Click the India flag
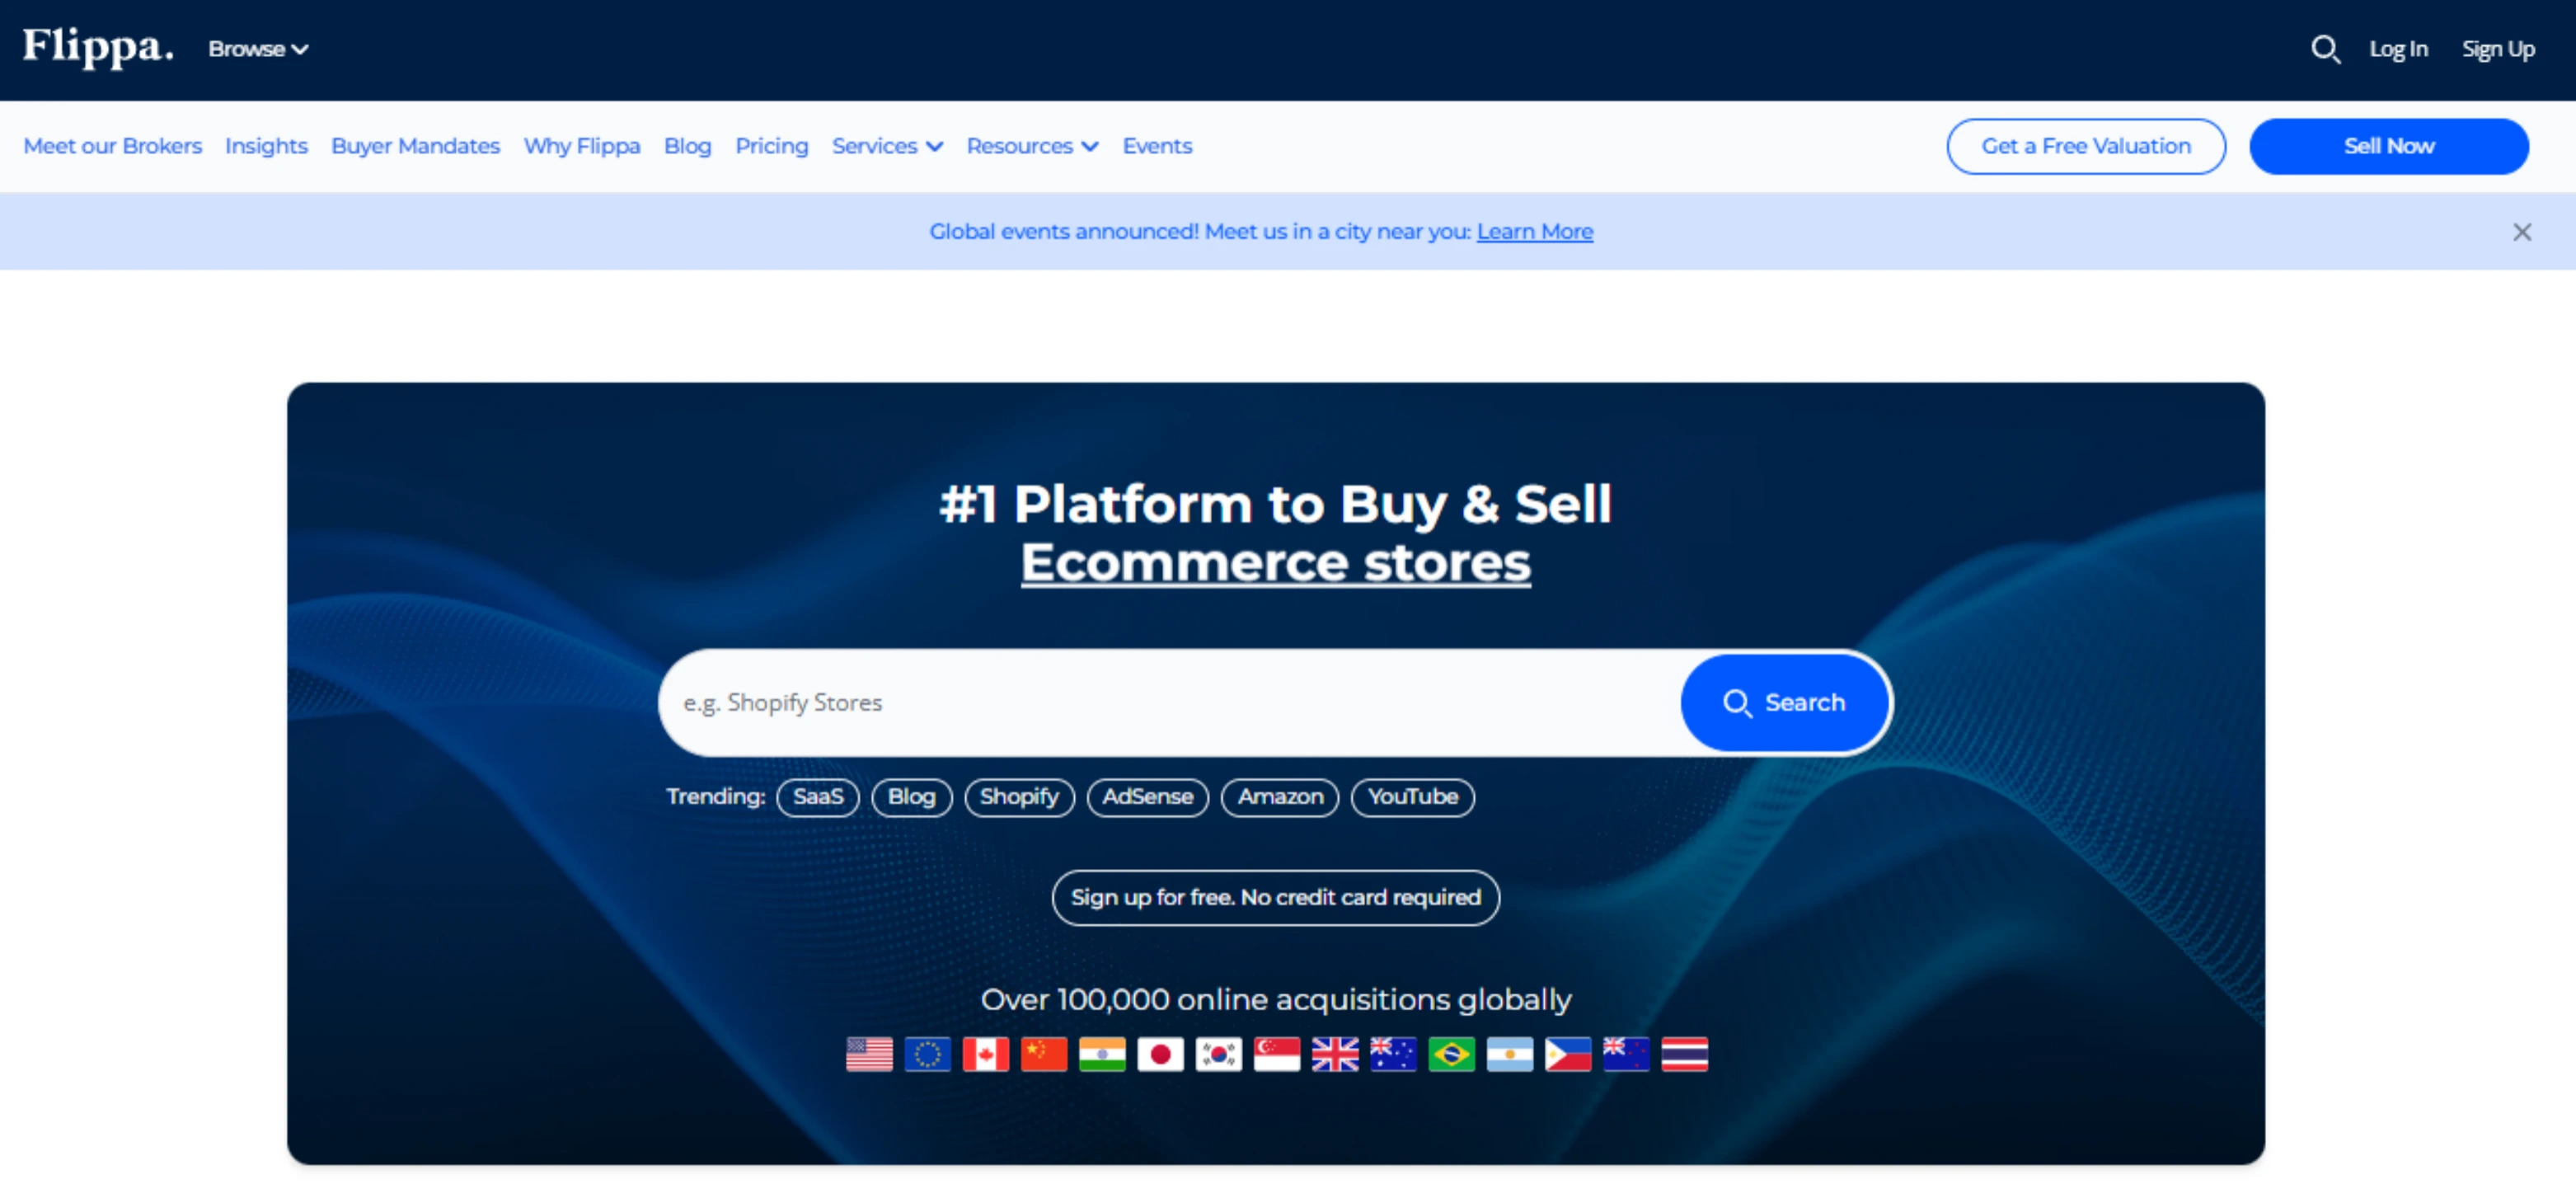This screenshot has height=1198, width=2576. pos(1101,1054)
